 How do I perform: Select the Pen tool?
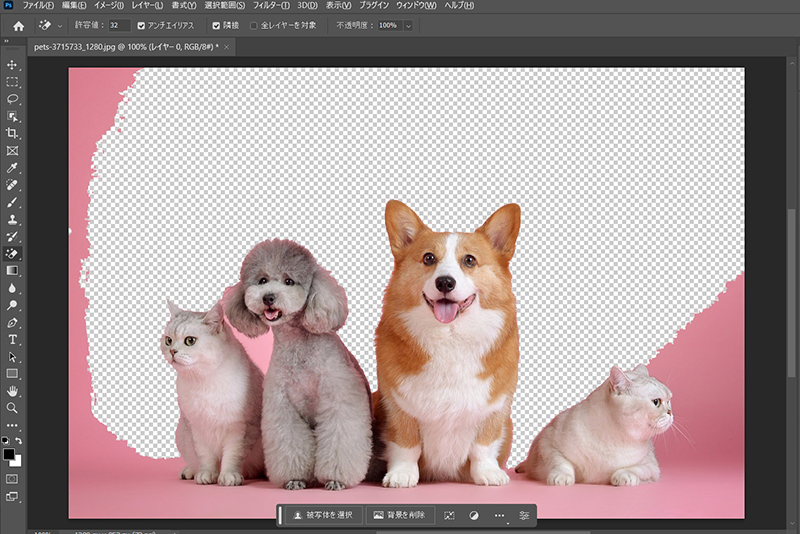pos(12,323)
